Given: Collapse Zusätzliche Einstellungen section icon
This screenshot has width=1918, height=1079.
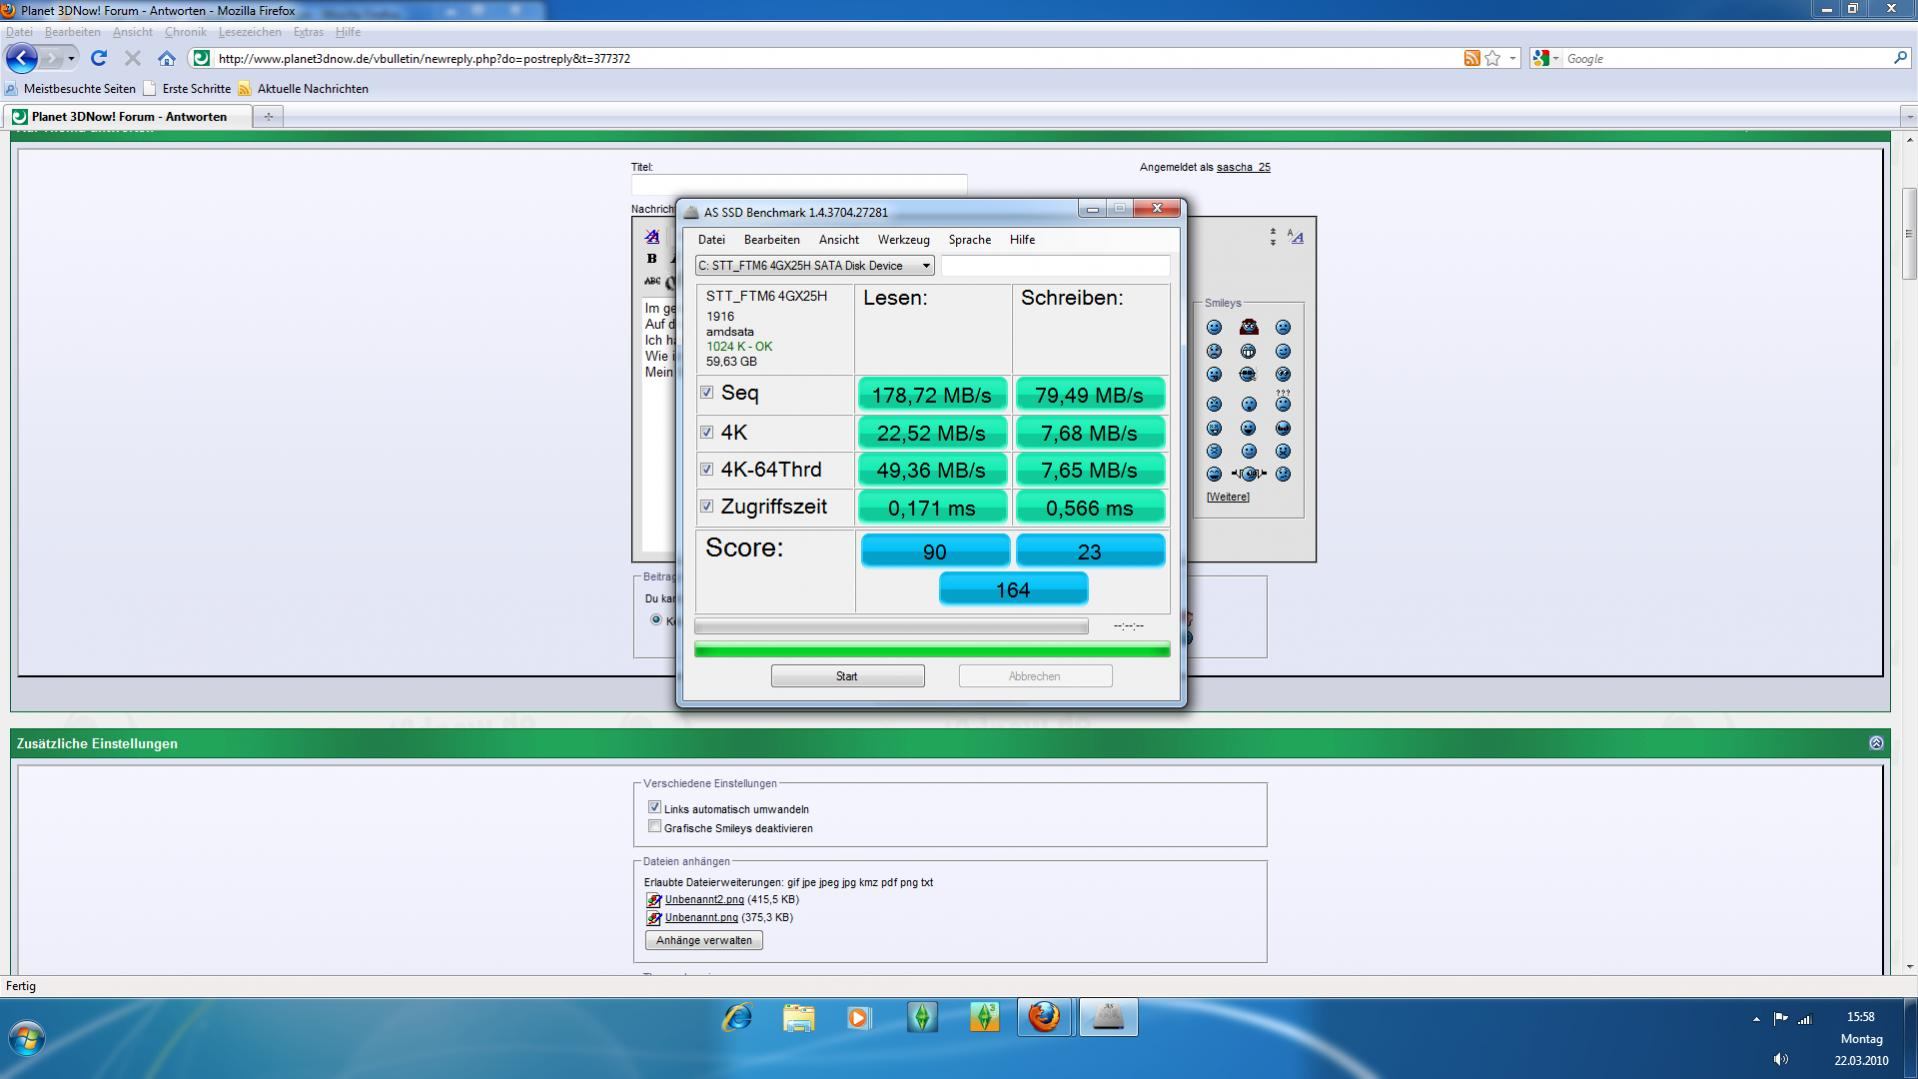Looking at the screenshot, I should 1876,743.
